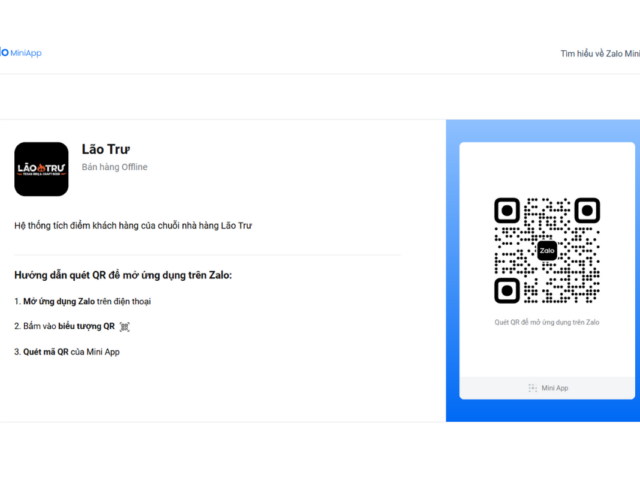This screenshot has height=480, width=640.
Task: Click the Mini App grid icon in footer
Action: tap(533, 388)
